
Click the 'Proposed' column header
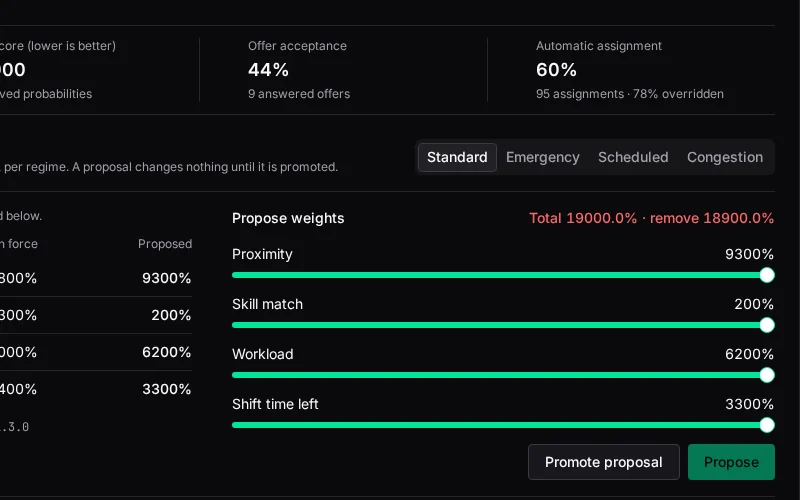(x=165, y=244)
